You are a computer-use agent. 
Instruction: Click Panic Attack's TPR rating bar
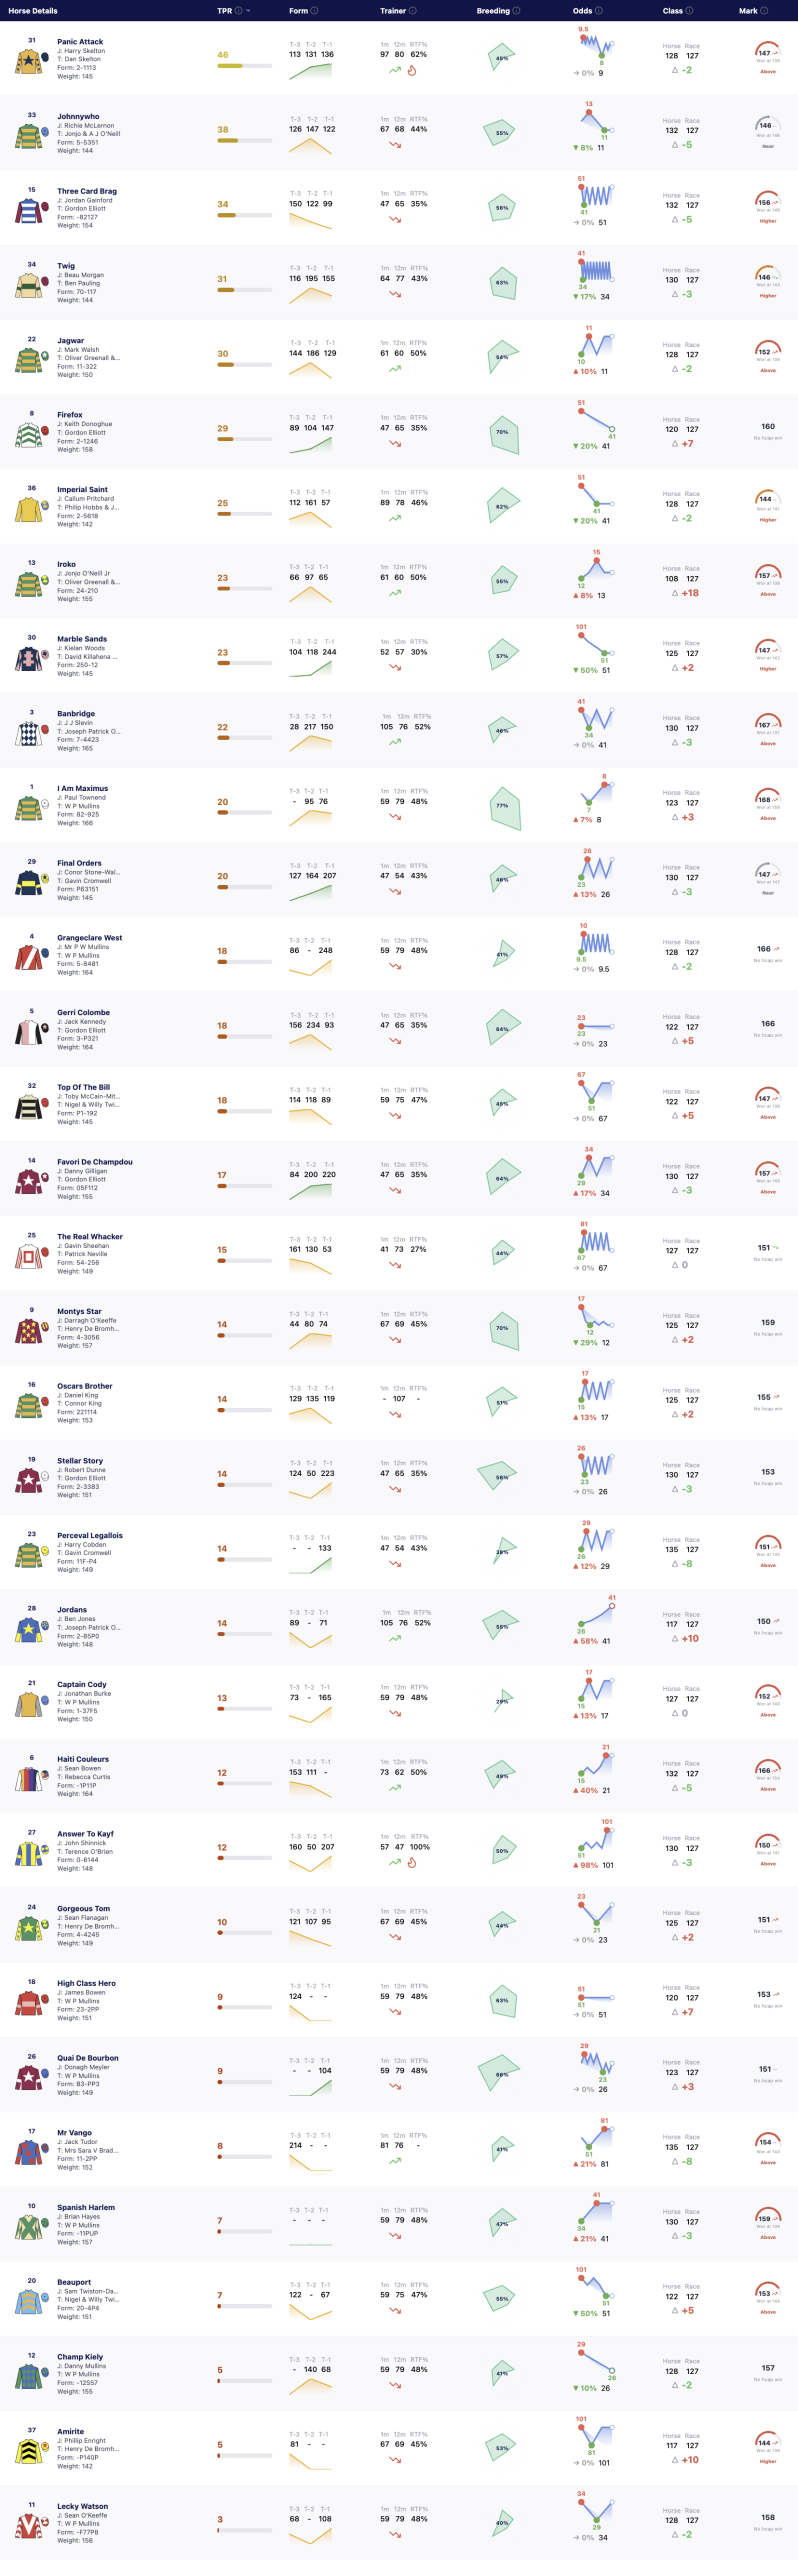pyautogui.click(x=245, y=66)
